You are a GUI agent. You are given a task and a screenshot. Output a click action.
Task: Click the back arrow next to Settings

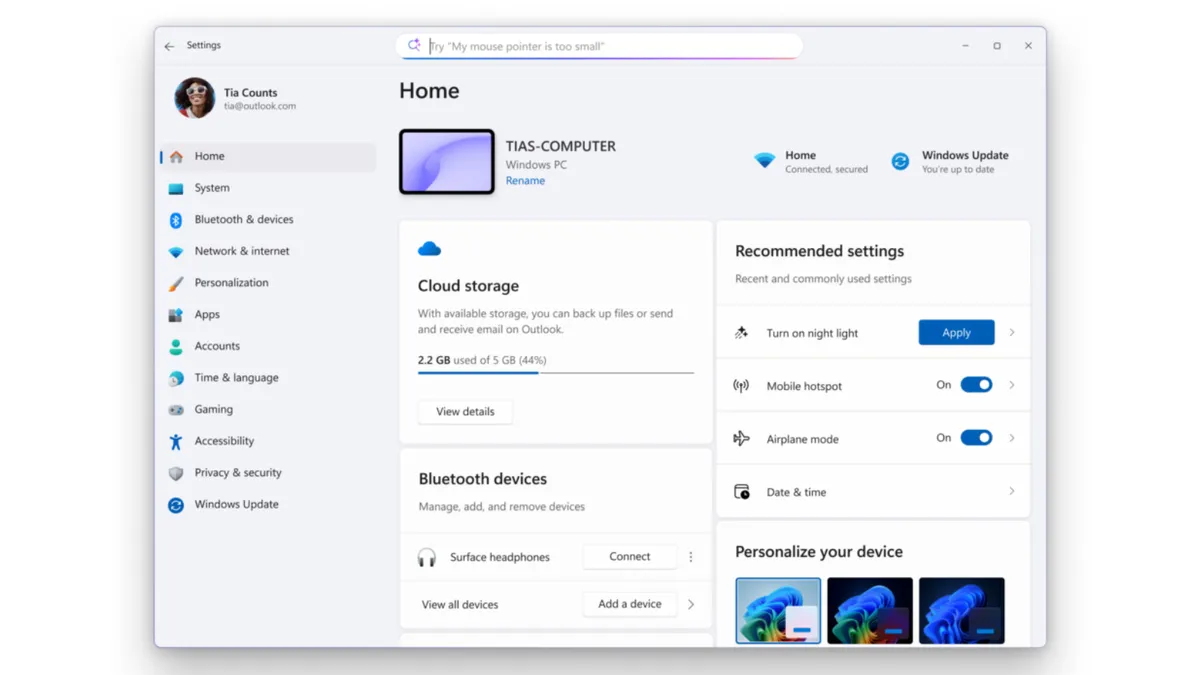pyautogui.click(x=170, y=45)
